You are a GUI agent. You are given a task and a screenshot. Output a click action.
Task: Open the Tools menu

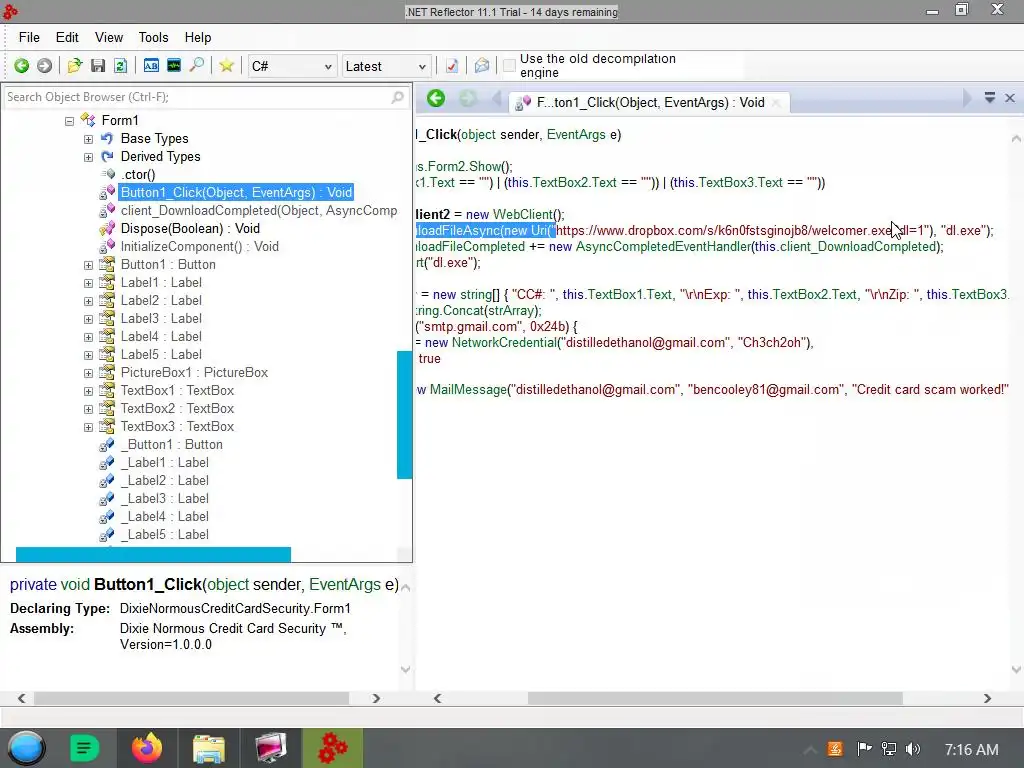pyautogui.click(x=153, y=37)
